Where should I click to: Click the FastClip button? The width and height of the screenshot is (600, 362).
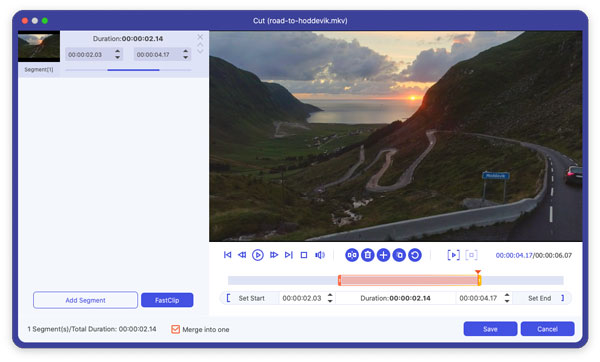[x=167, y=300]
